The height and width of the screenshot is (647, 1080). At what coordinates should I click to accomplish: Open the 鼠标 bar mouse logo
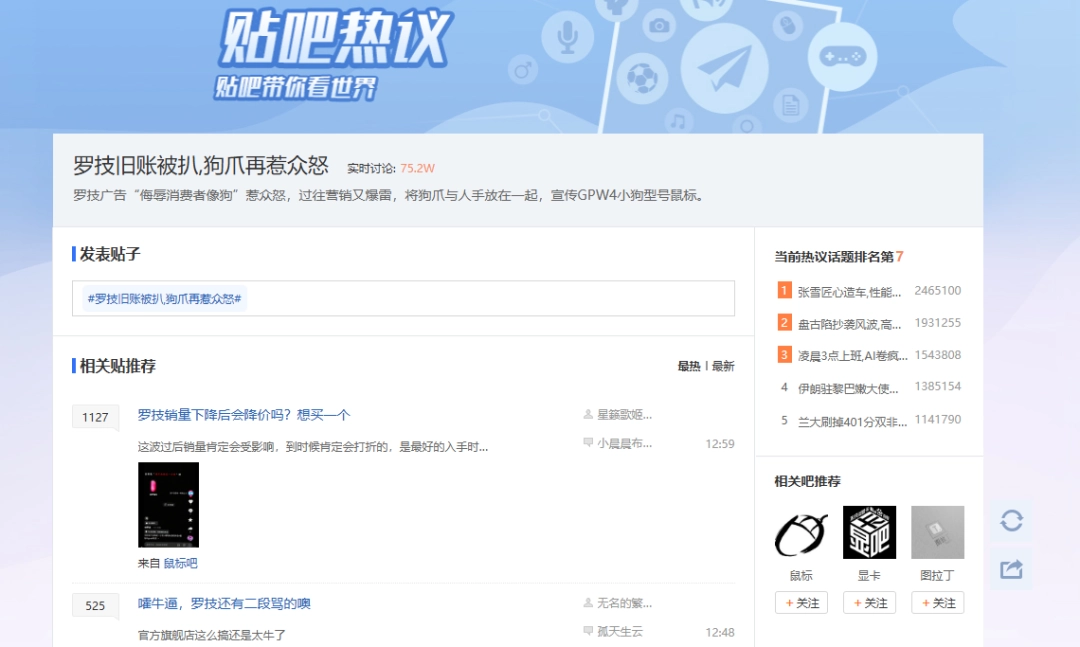point(801,533)
